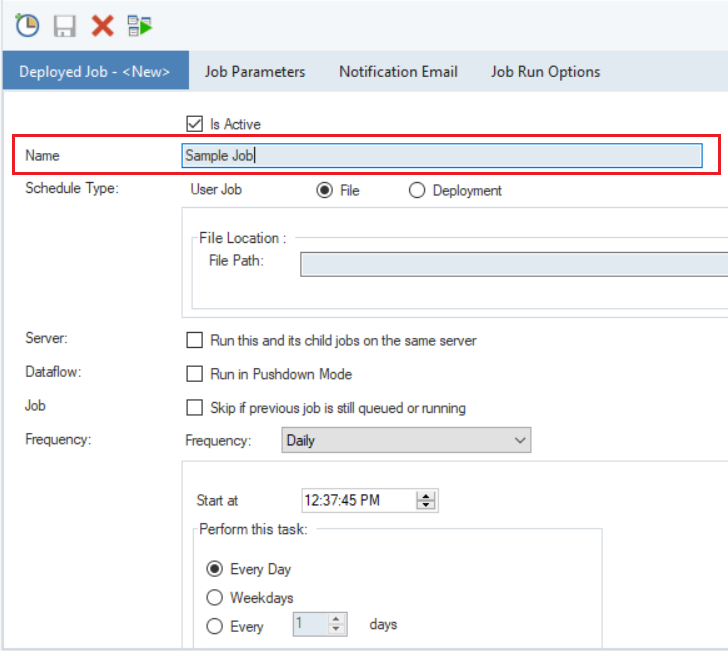Select the Deployment radio button
The width and height of the screenshot is (728, 651).
(x=417, y=190)
